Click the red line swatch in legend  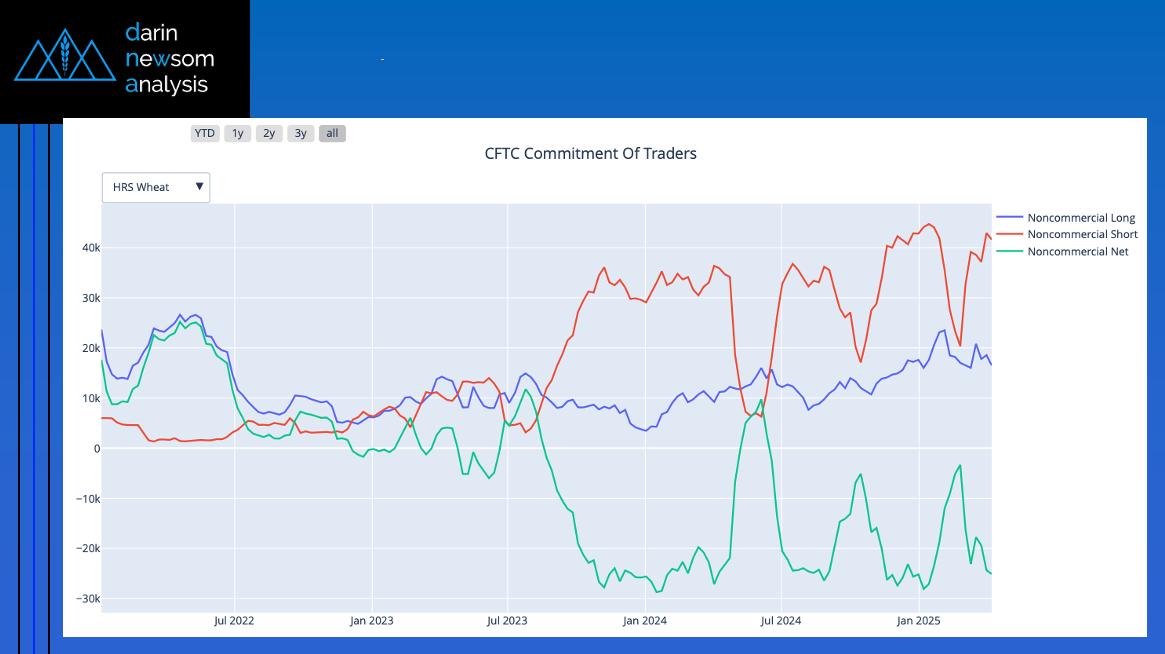point(1009,235)
